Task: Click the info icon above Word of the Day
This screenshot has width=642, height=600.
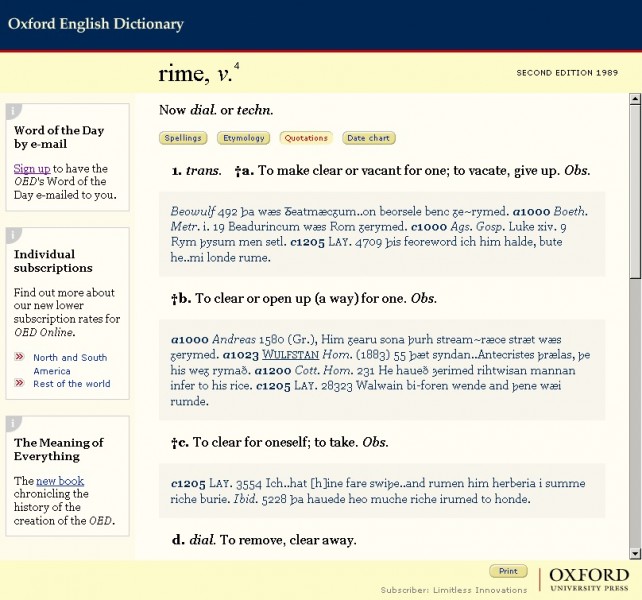Action: [9, 111]
